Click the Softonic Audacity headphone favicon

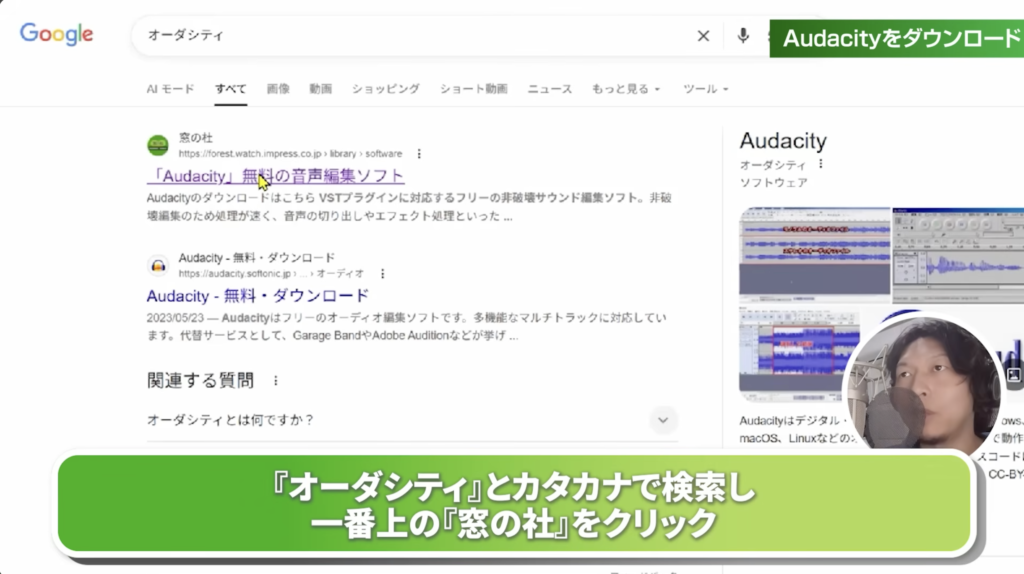(158, 265)
